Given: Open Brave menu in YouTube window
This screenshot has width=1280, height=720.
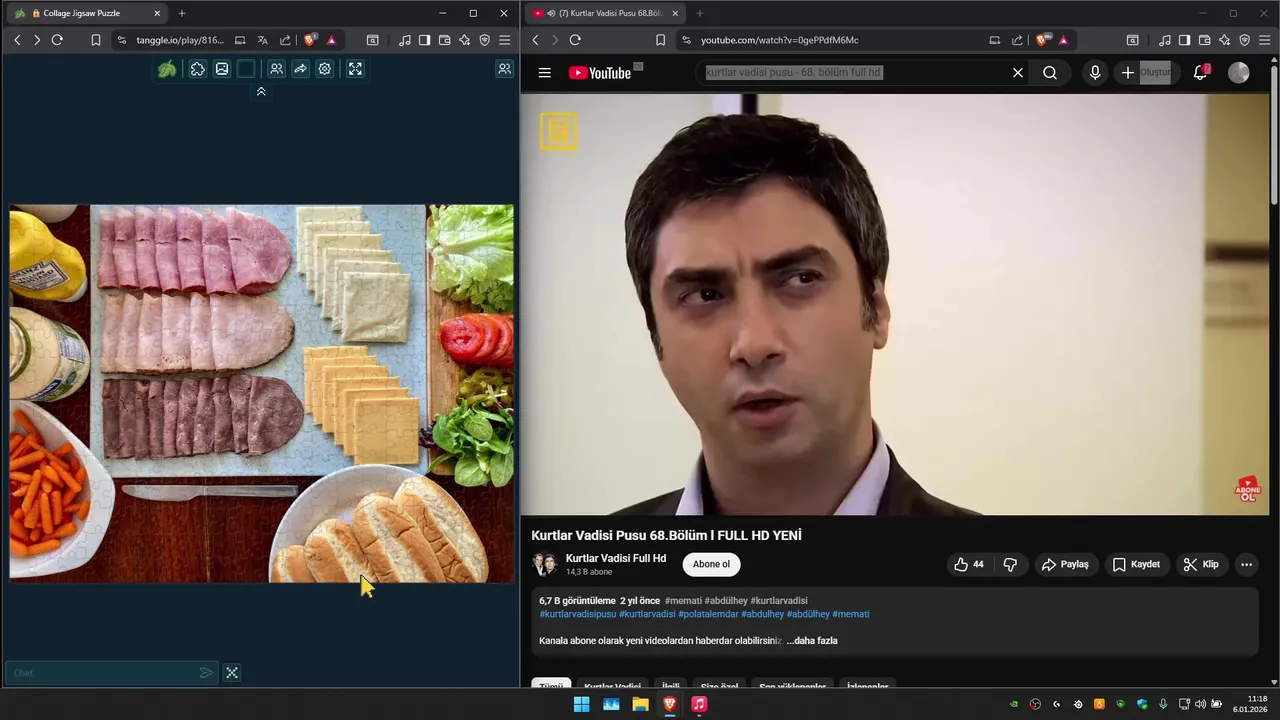Looking at the screenshot, I should click(1264, 40).
